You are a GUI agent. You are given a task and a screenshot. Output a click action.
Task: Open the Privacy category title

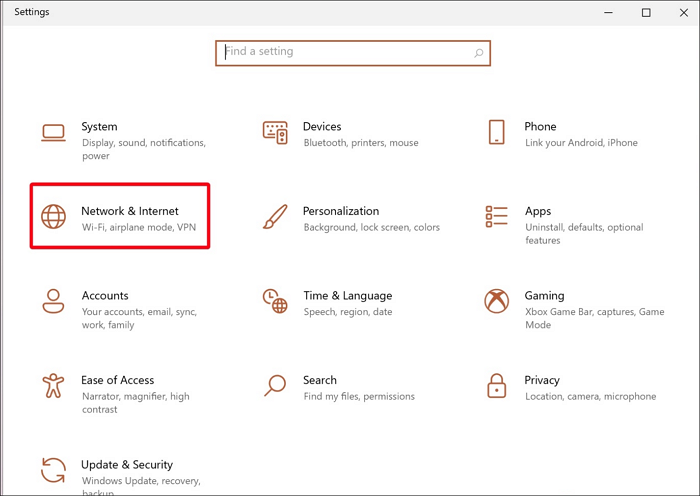point(542,380)
